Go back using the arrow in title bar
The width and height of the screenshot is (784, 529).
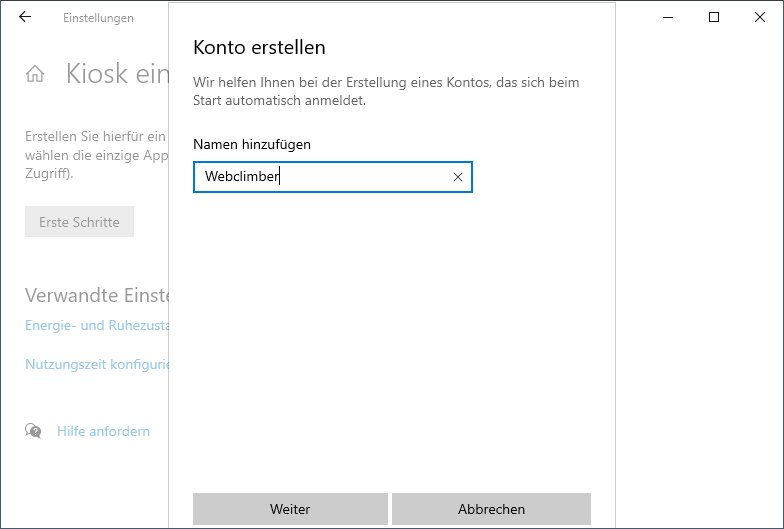(25, 17)
